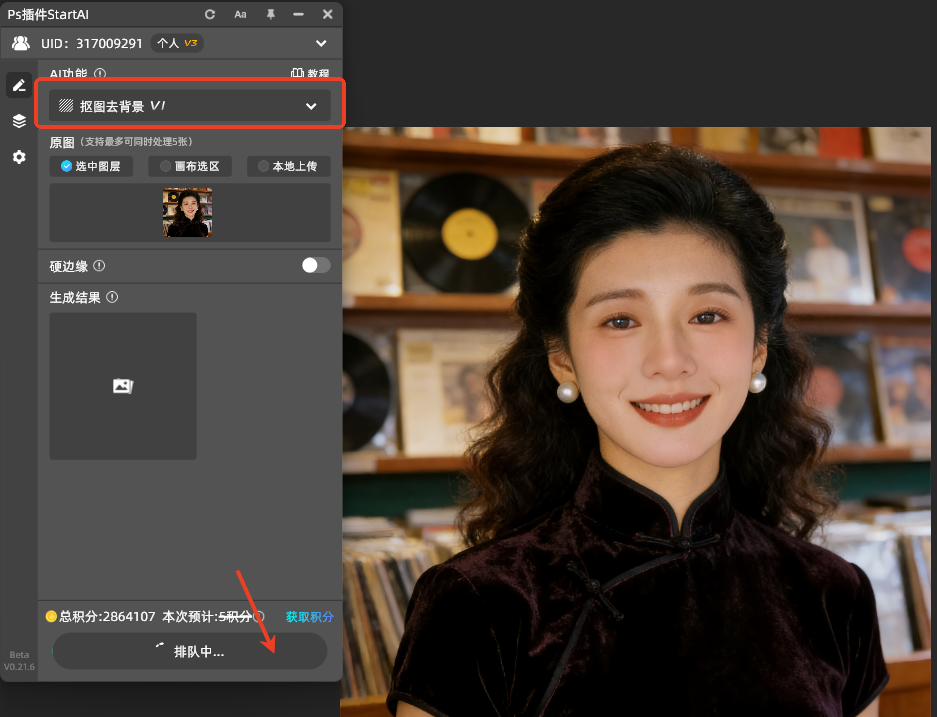Select the pencil edit tool in sidebar
This screenshot has height=717, width=937.
coord(18,85)
